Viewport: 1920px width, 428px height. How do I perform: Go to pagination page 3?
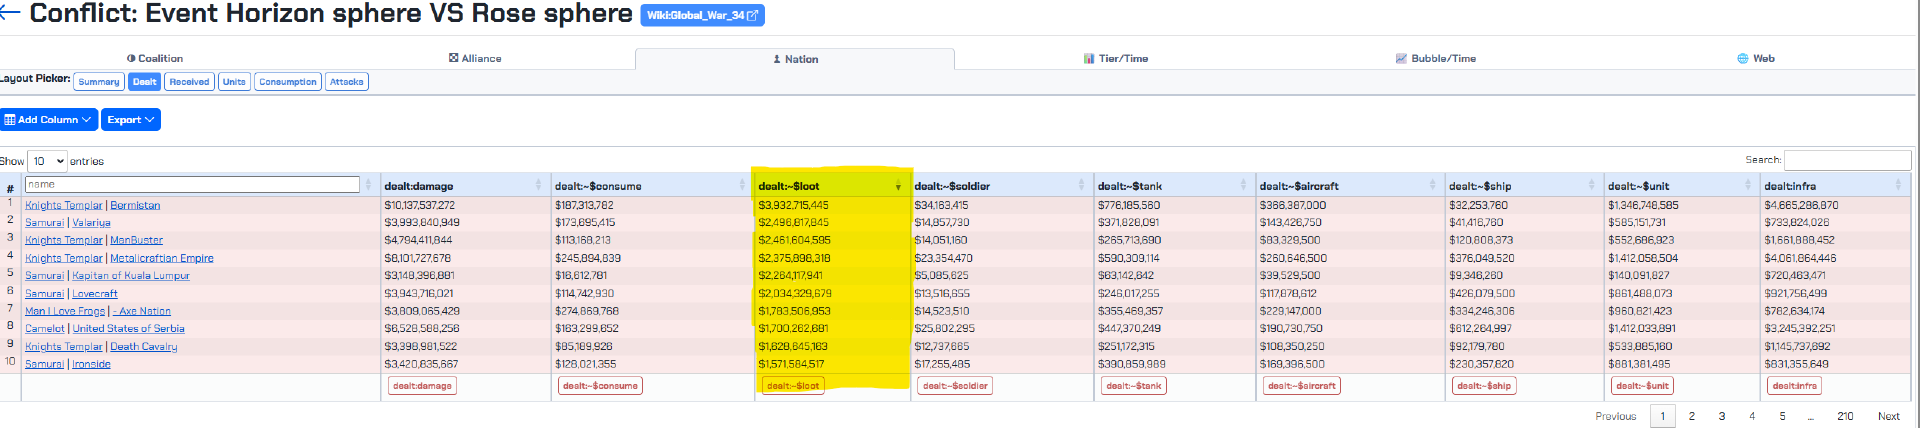pyautogui.click(x=1722, y=416)
